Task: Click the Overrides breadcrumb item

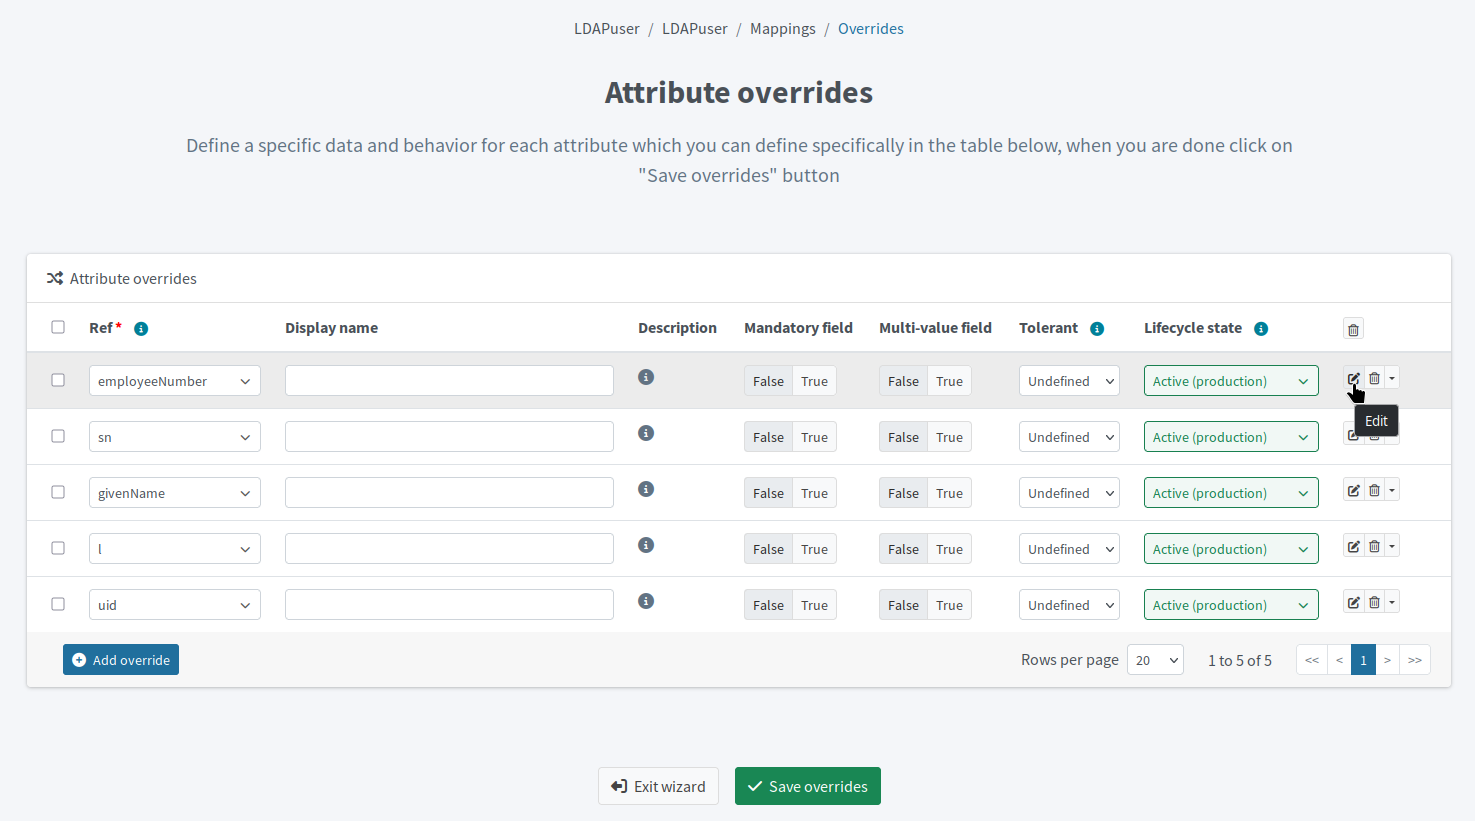Action: [870, 28]
